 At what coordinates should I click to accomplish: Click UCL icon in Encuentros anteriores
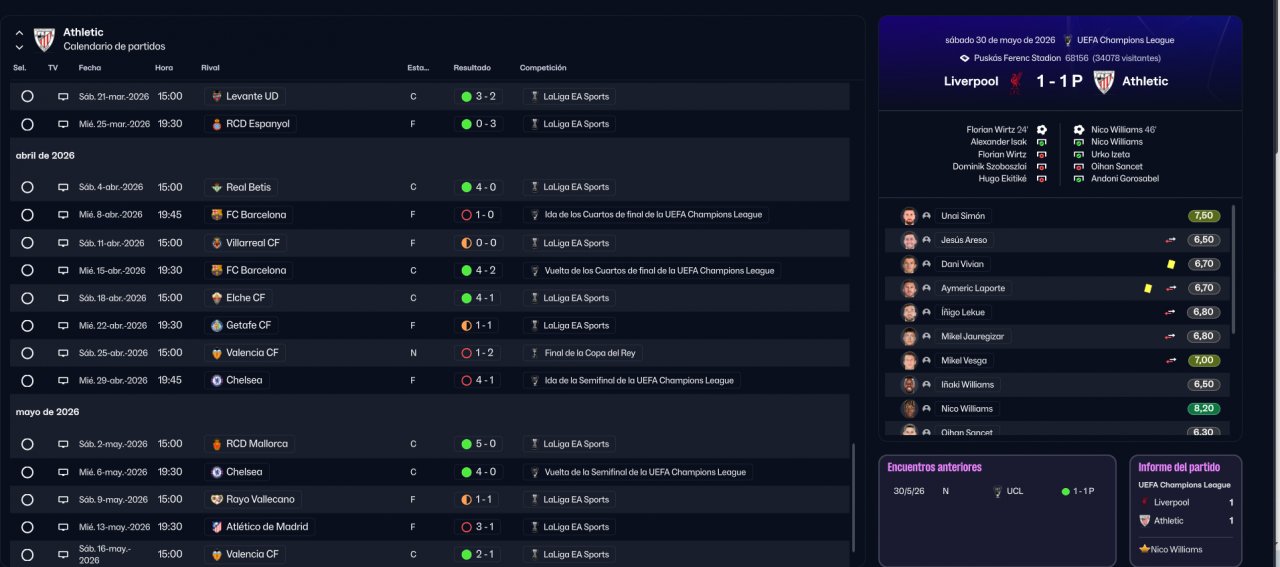pyautogui.click(x=998, y=491)
